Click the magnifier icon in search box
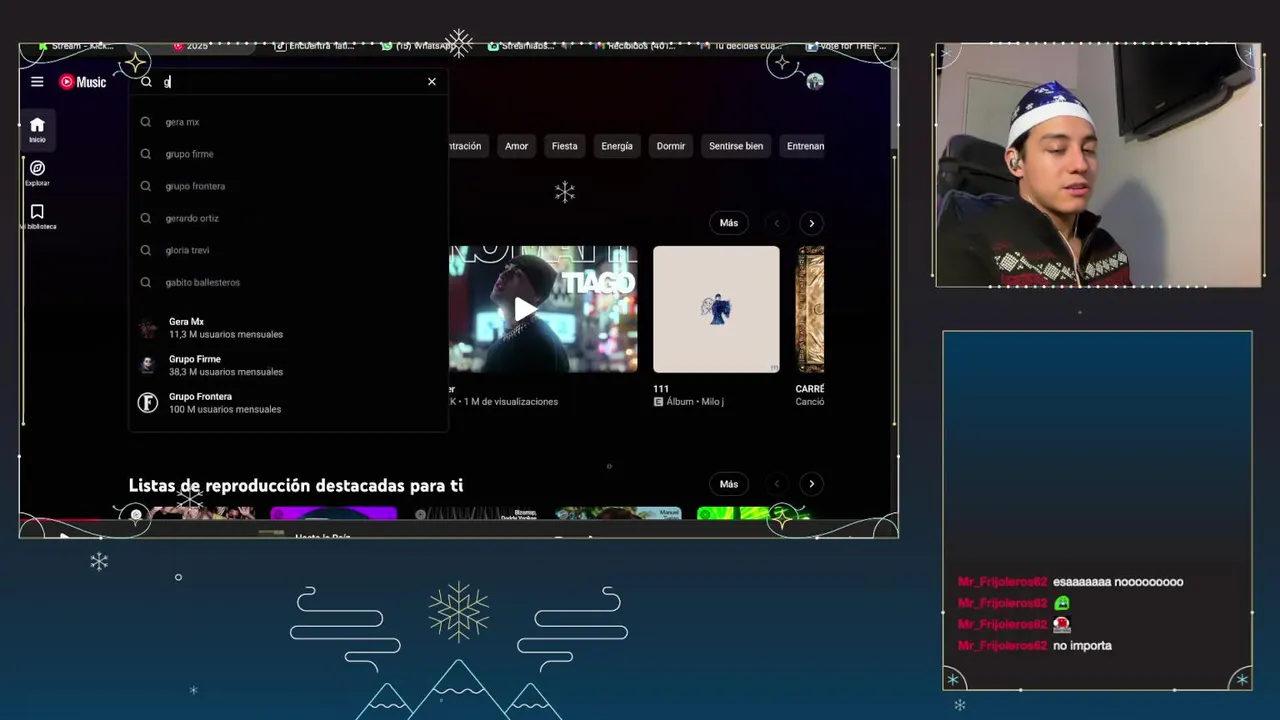Viewport: 1280px width, 720px height. [x=146, y=82]
